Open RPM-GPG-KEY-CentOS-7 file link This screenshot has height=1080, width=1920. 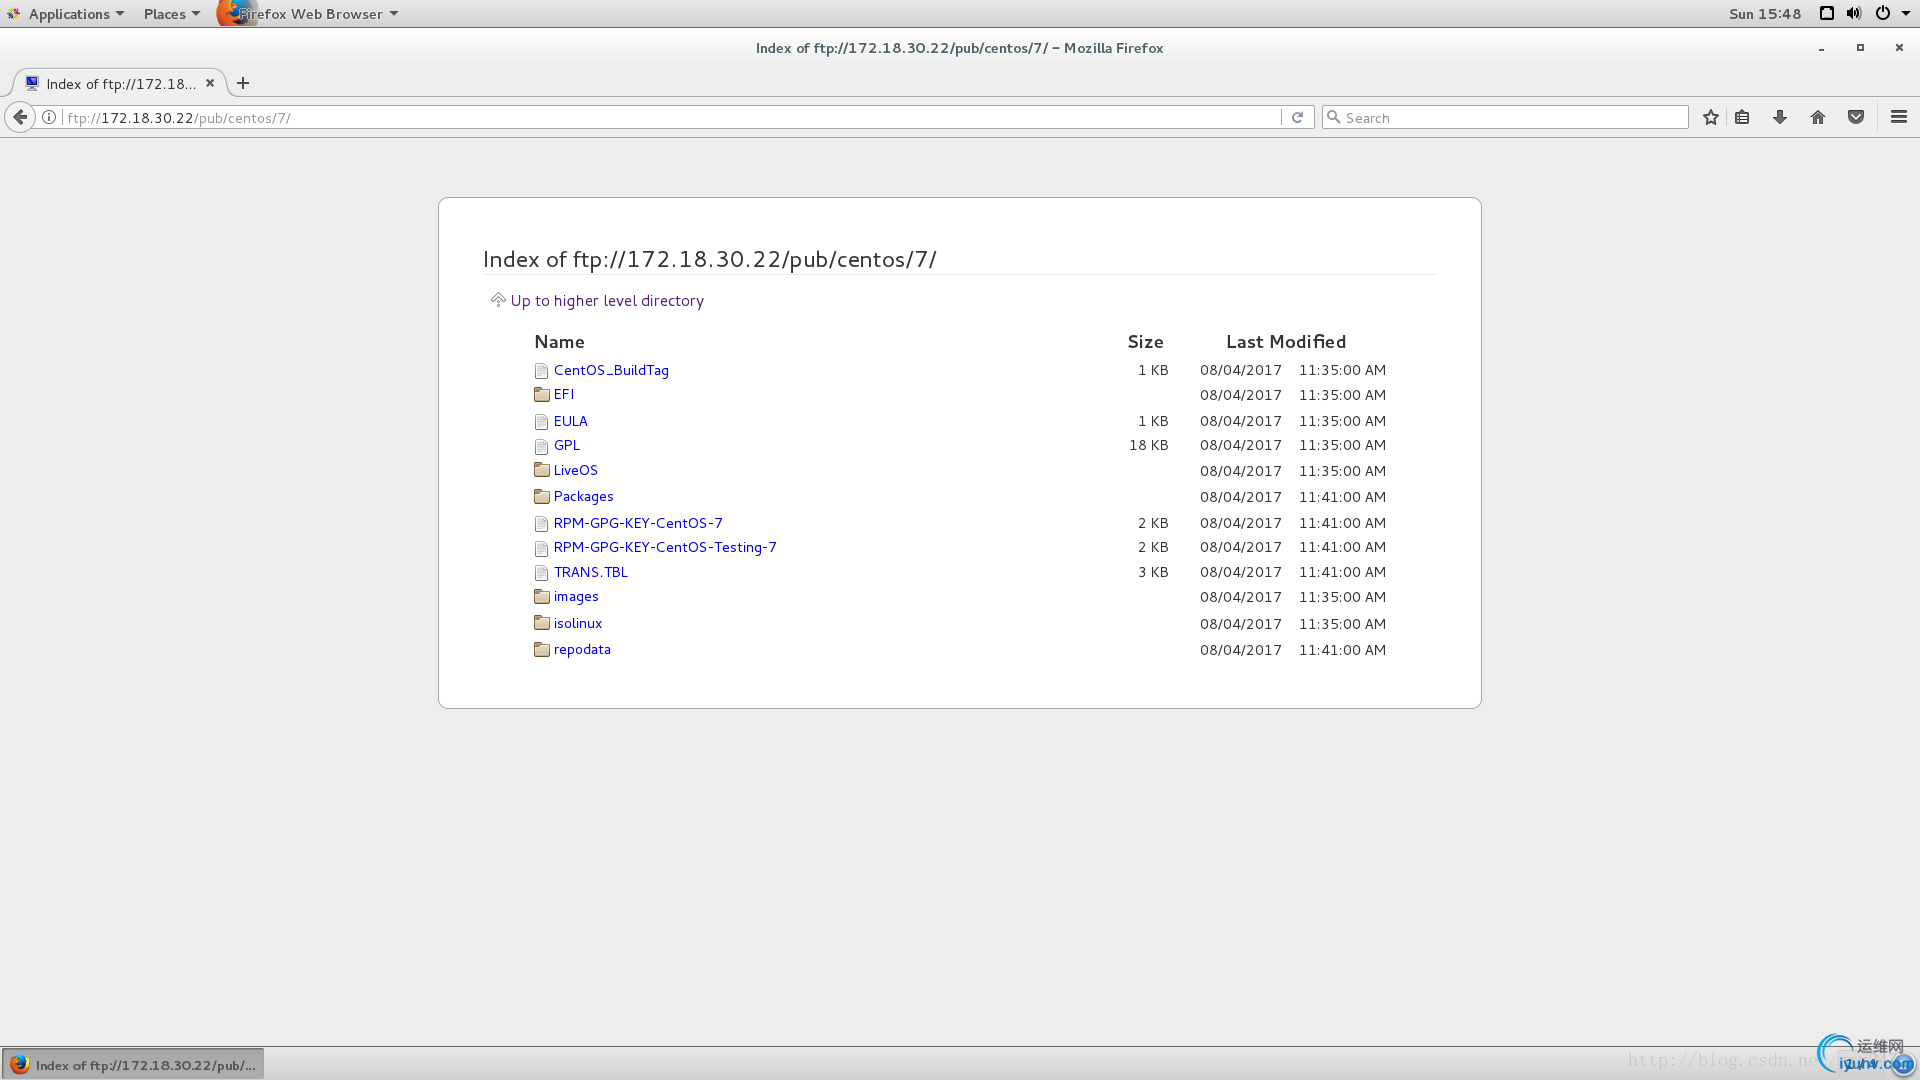[638, 523]
